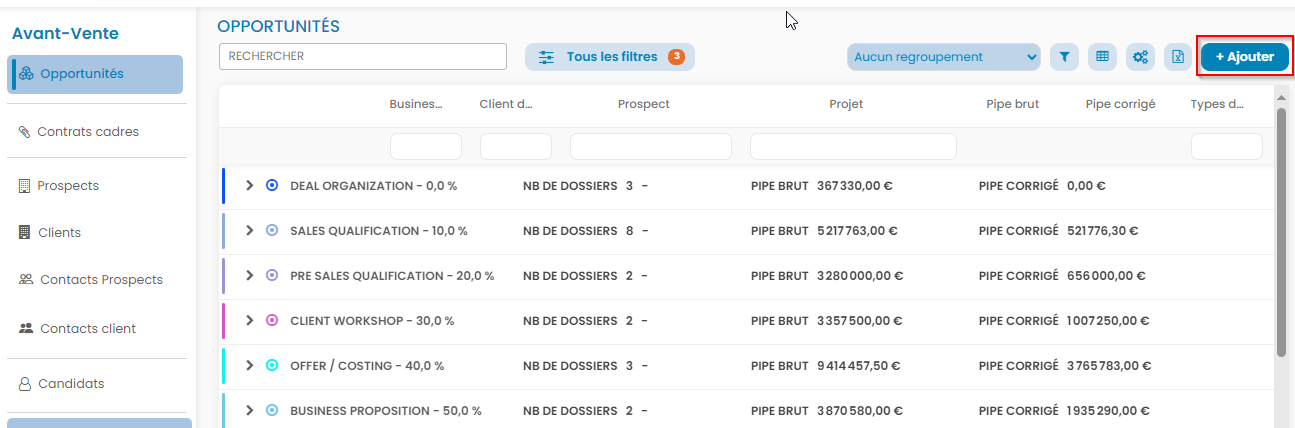
Task: Open Opportunités in the sidebar
Action: point(95,74)
